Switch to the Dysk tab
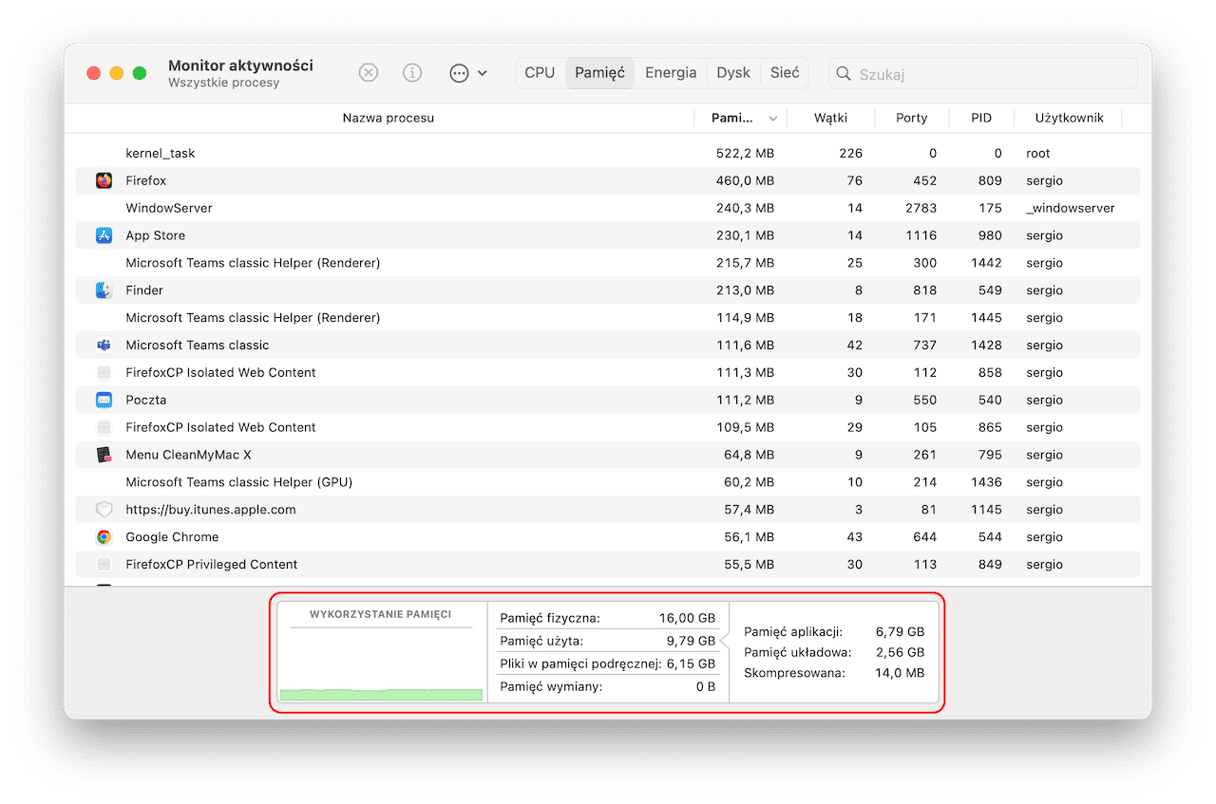The image size is (1216, 804). pyautogui.click(x=734, y=73)
